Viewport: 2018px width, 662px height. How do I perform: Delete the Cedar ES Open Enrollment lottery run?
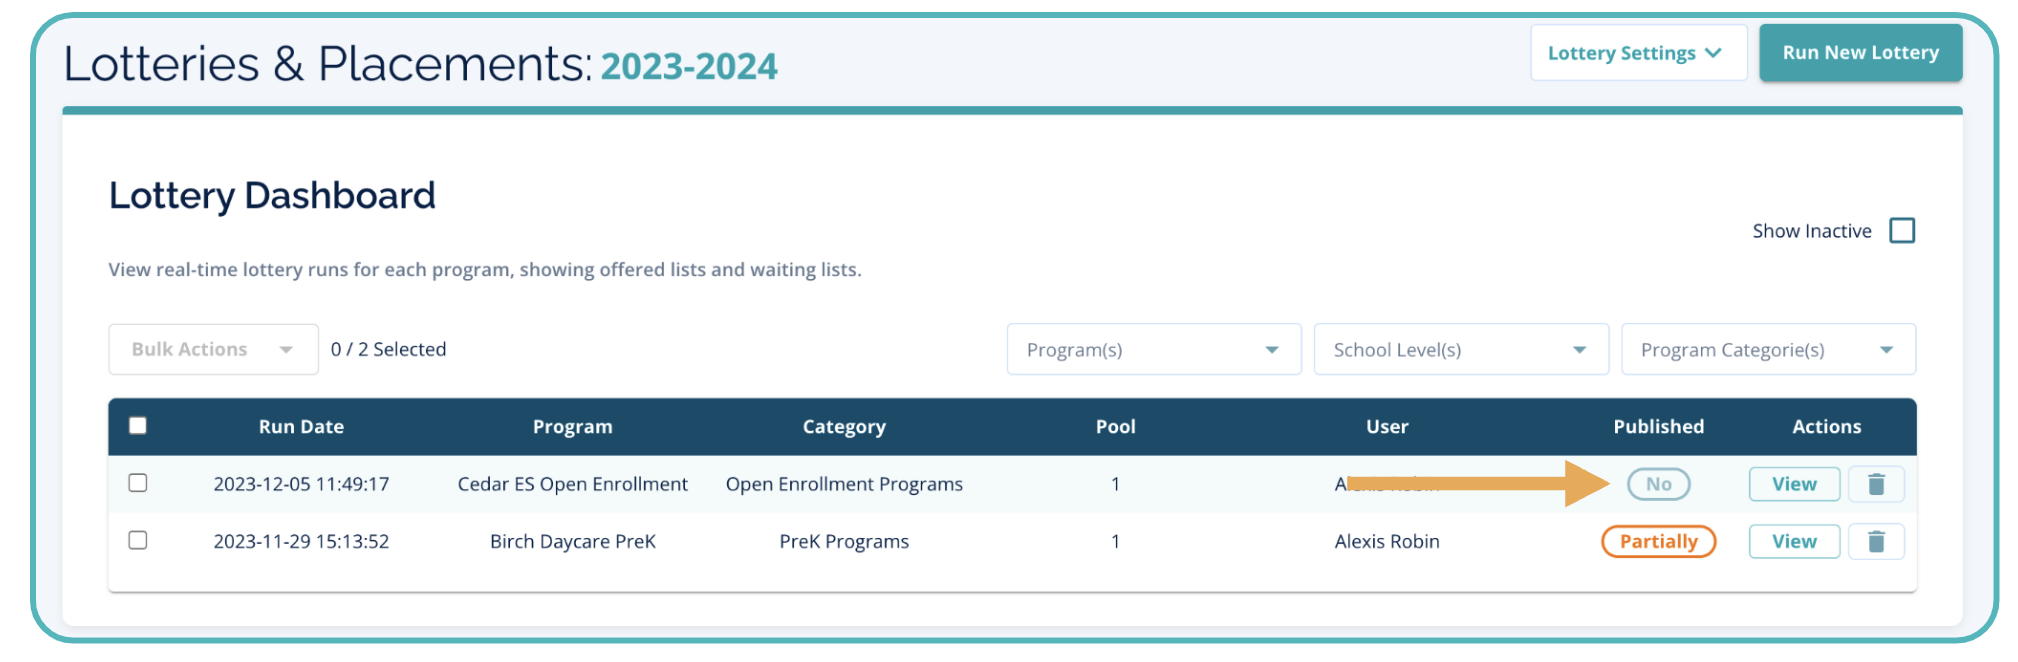[x=1876, y=484]
